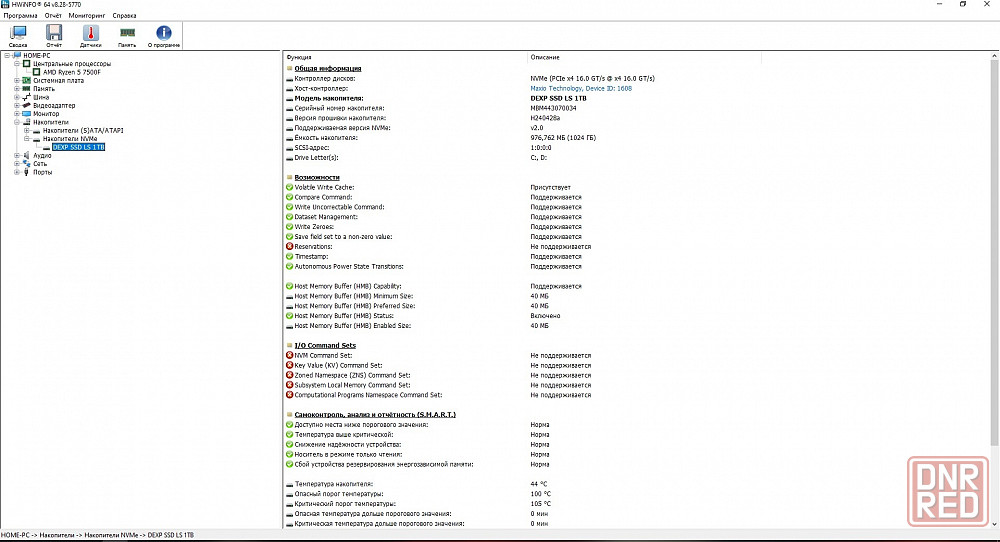Expand the Системная плата tree node
Viewport: 1000px width, 542px height.
(17, 80)
